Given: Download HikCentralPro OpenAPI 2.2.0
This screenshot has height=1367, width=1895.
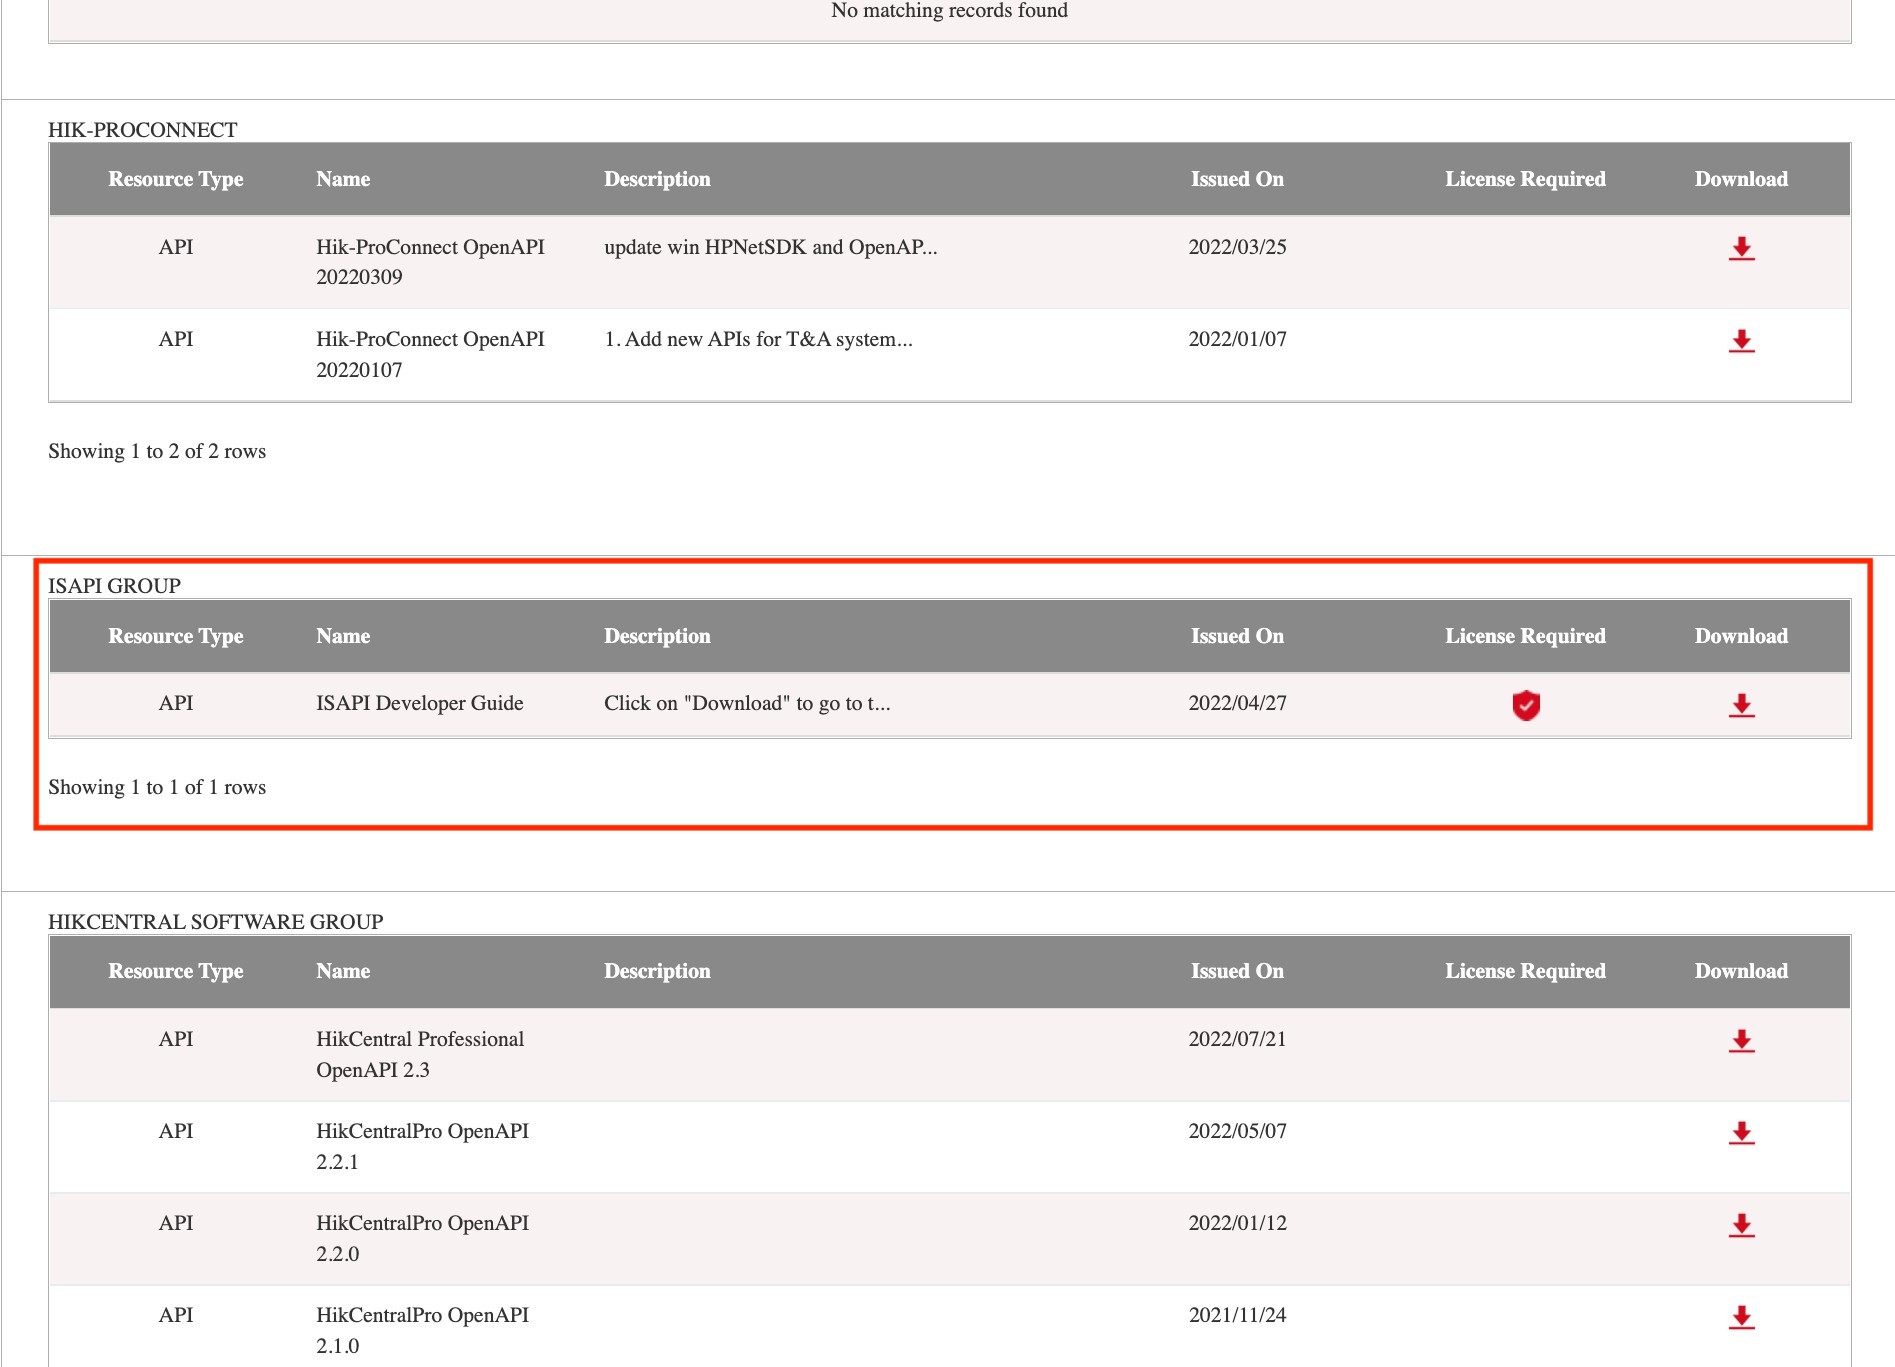Looking at the screenshot, I should (x=1741, y=1225).
